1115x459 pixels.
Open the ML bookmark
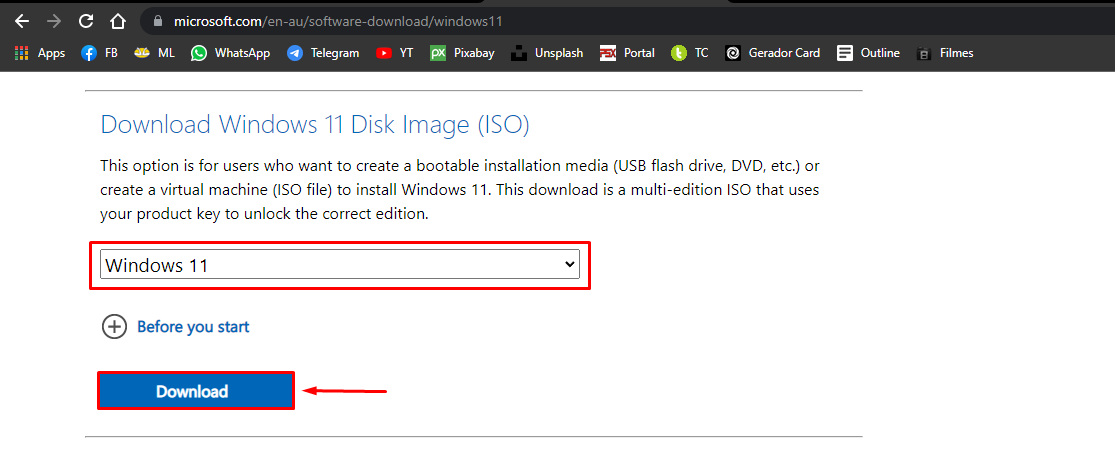155,53
